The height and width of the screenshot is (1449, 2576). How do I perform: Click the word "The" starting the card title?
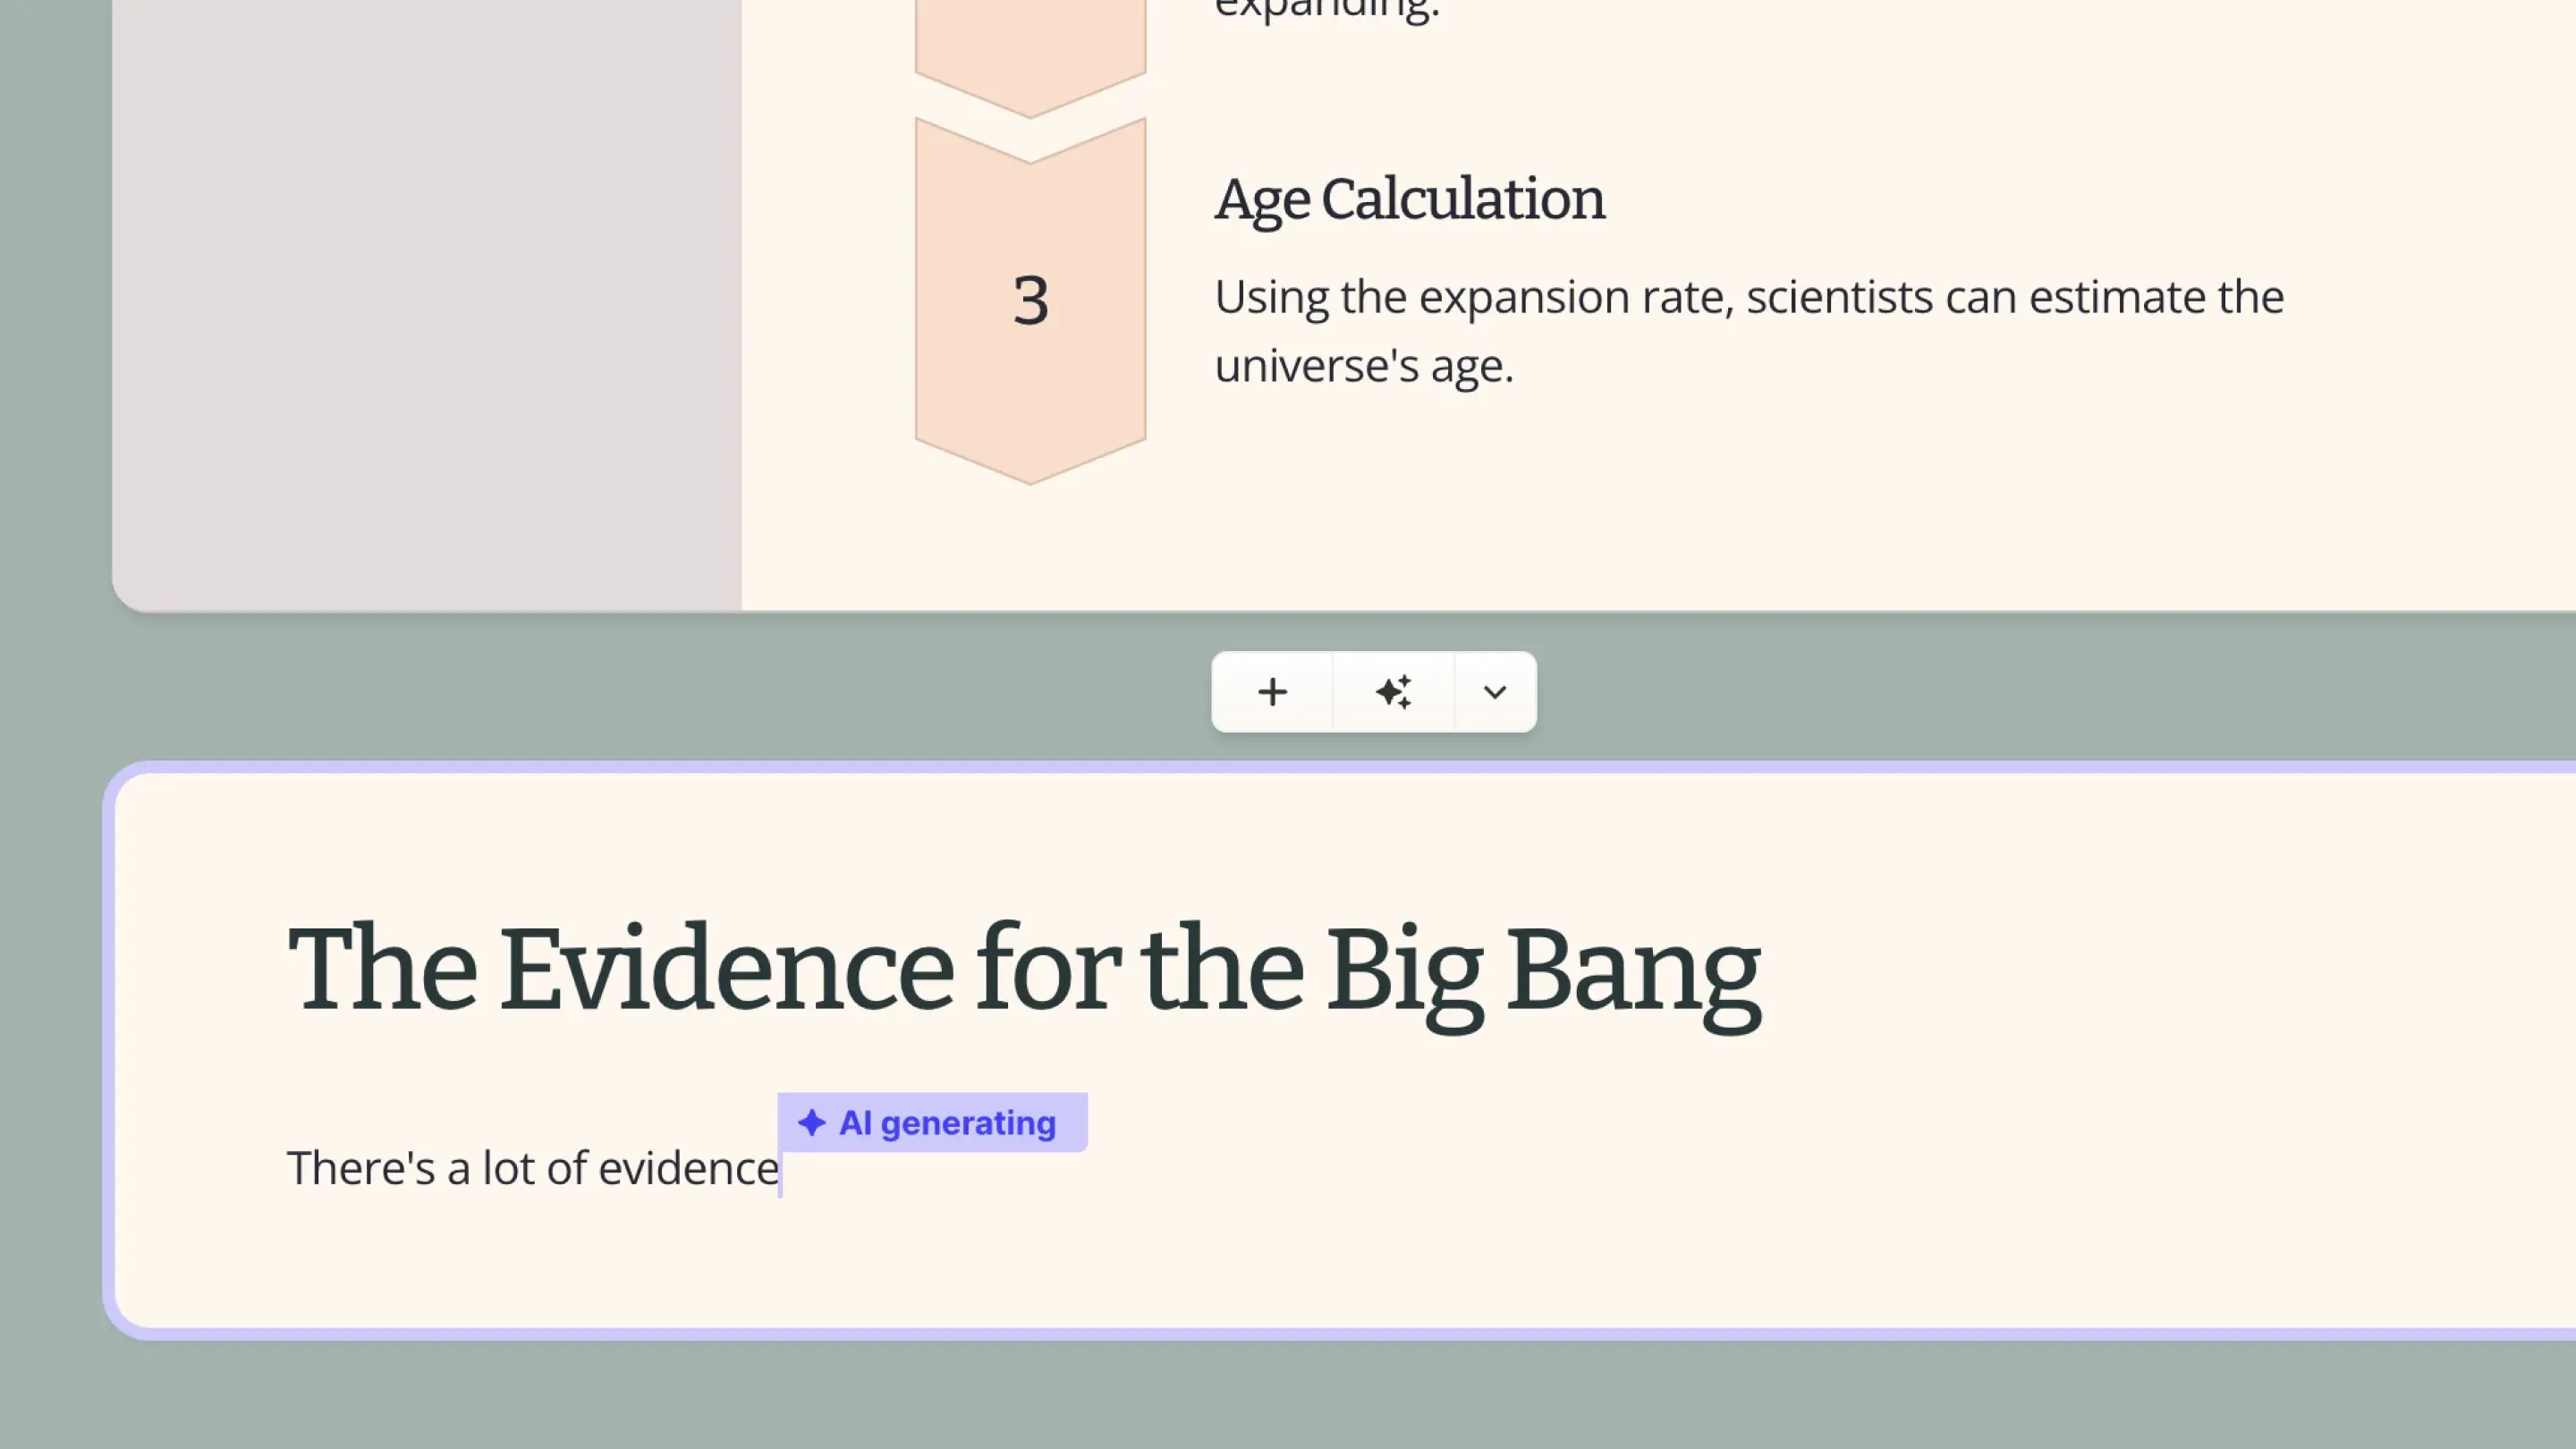382,970
